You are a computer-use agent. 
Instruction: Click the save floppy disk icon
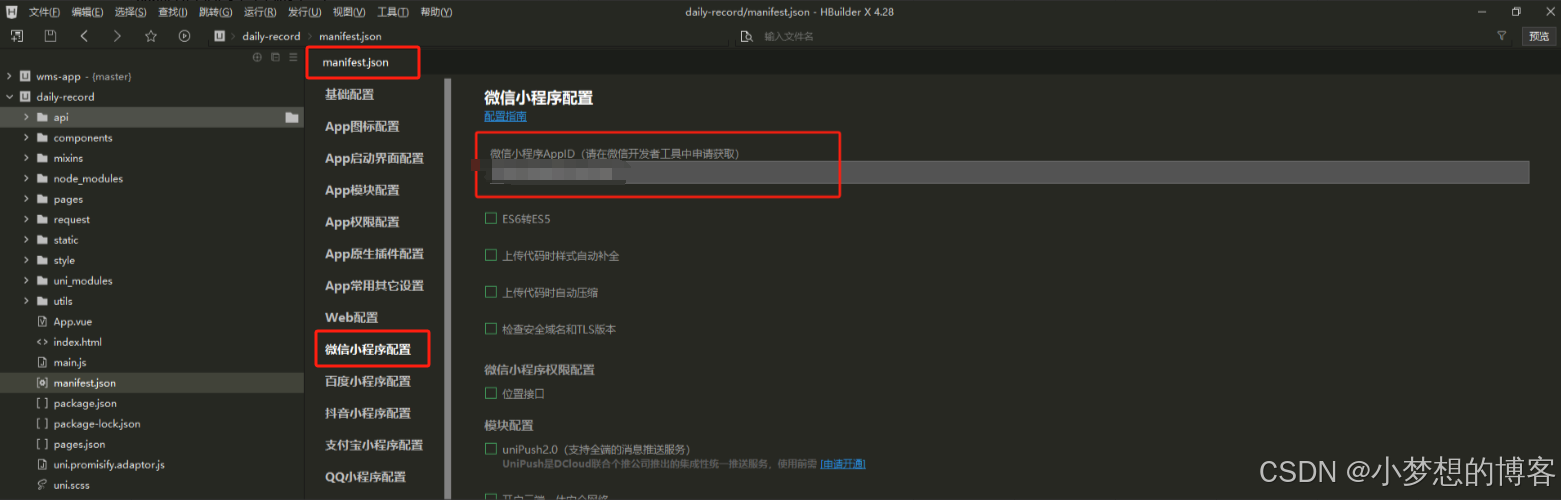pyautogui.click(x=50, y=36)
